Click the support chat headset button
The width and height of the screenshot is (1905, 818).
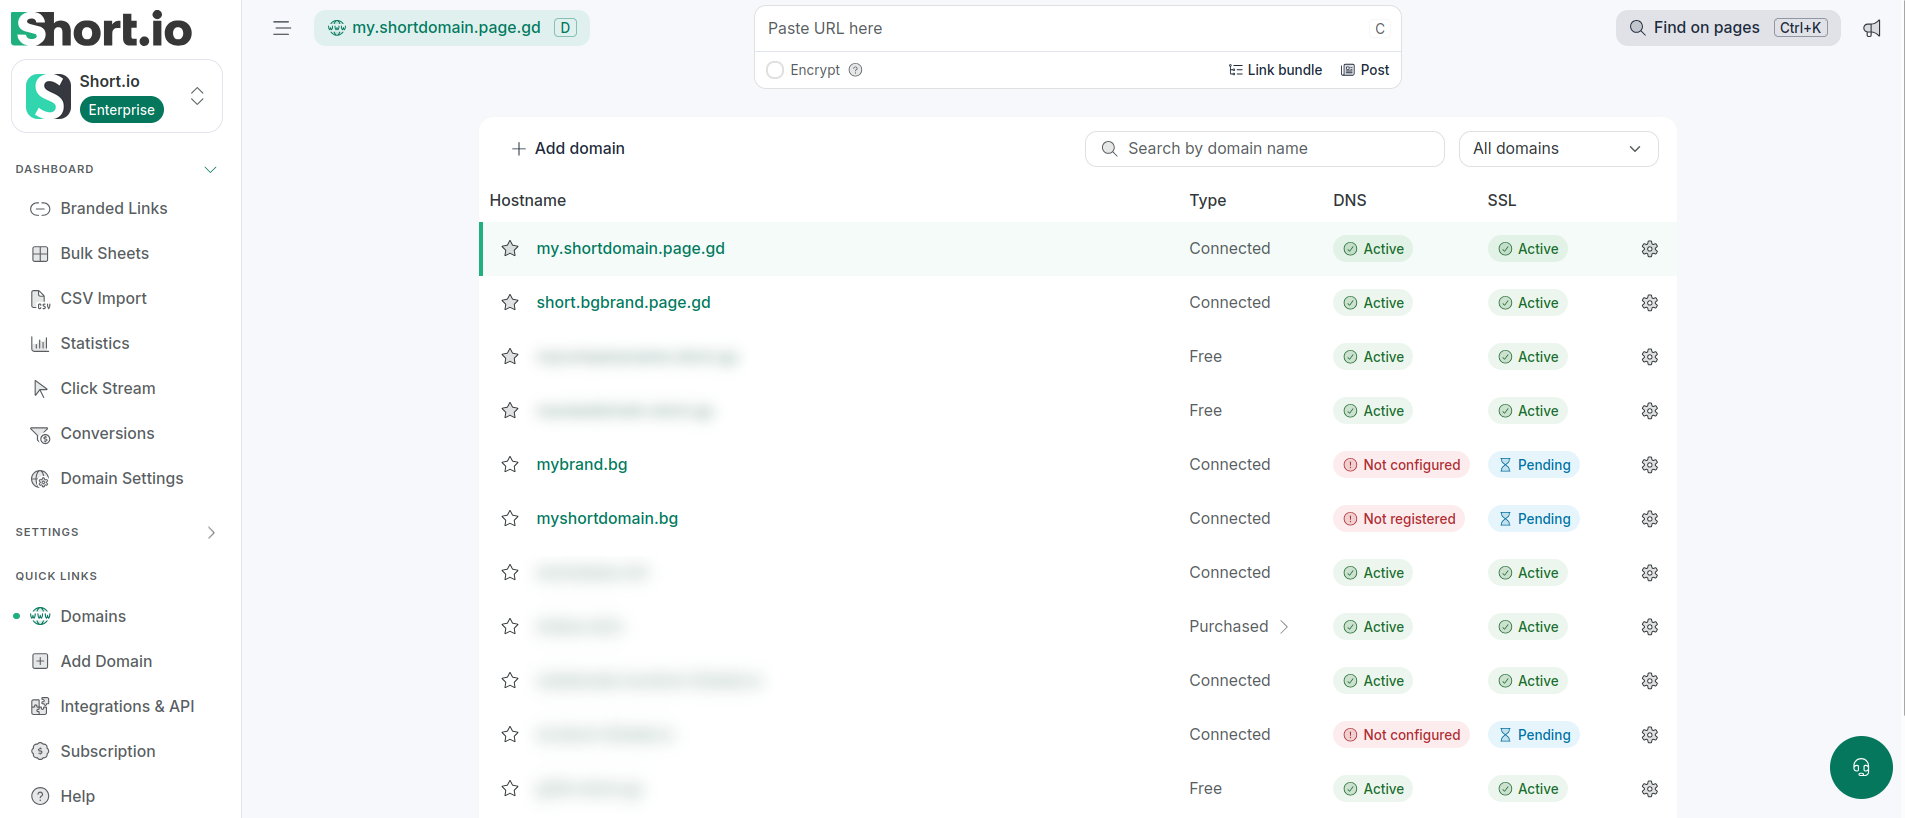point(1861,768)
